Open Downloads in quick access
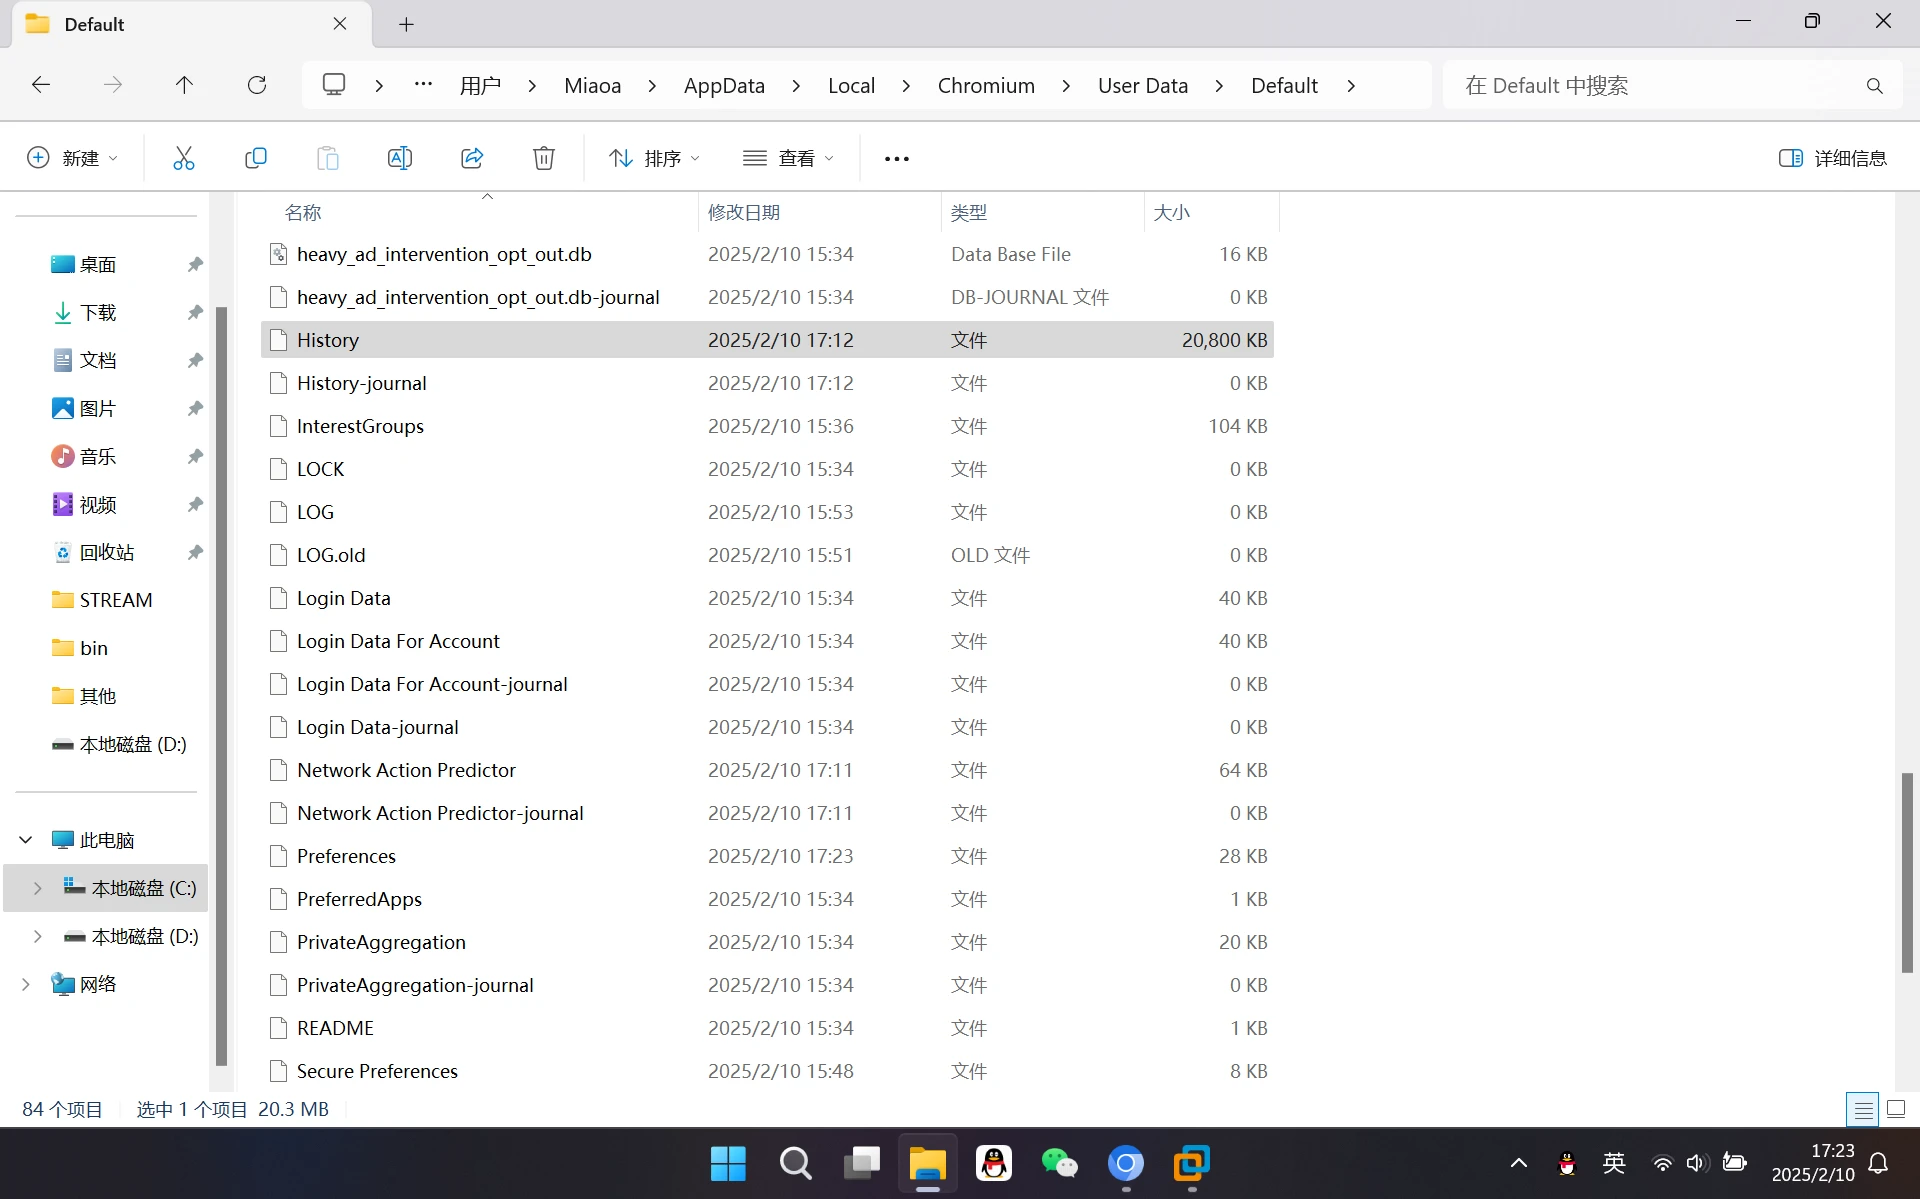This screenshot has width=1920, height=1199. (97, 312)
